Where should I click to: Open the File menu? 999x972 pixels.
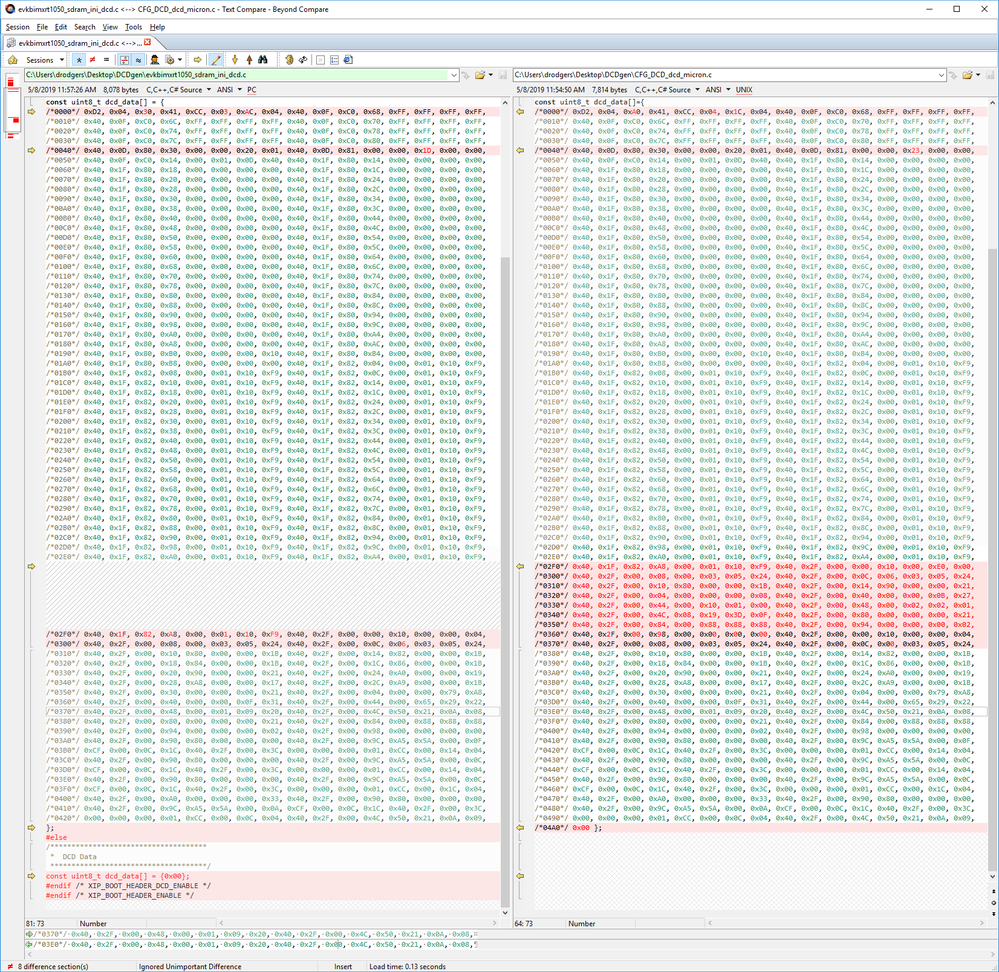tap(42, 27)
